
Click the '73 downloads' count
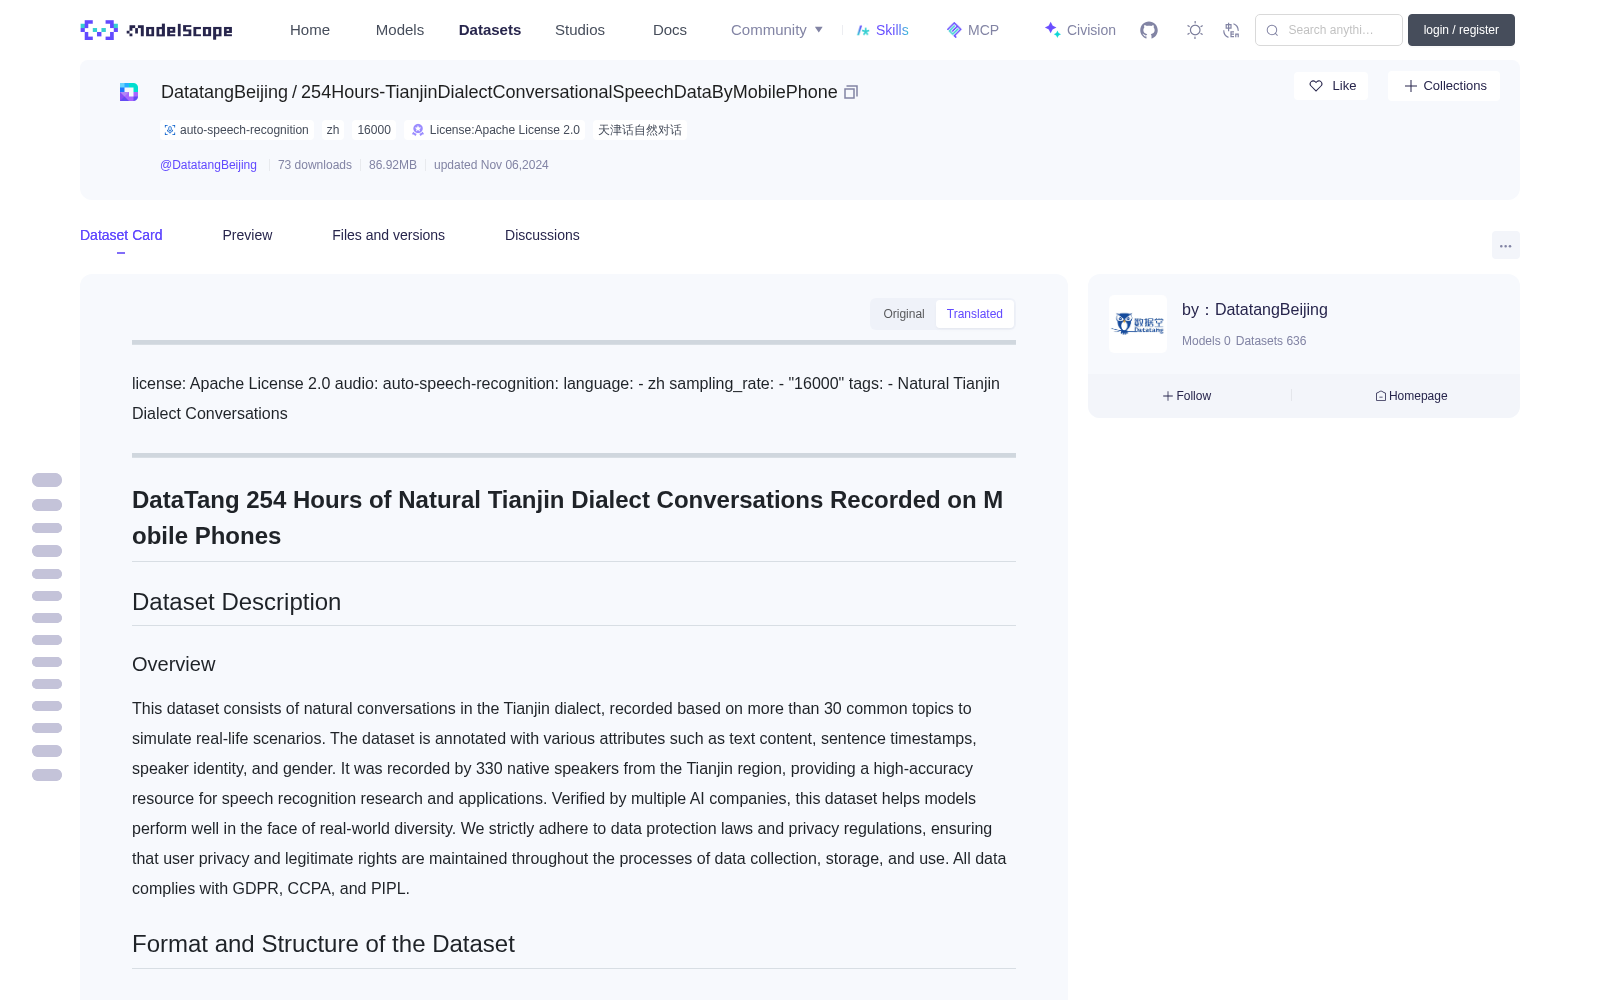point(315,165)
